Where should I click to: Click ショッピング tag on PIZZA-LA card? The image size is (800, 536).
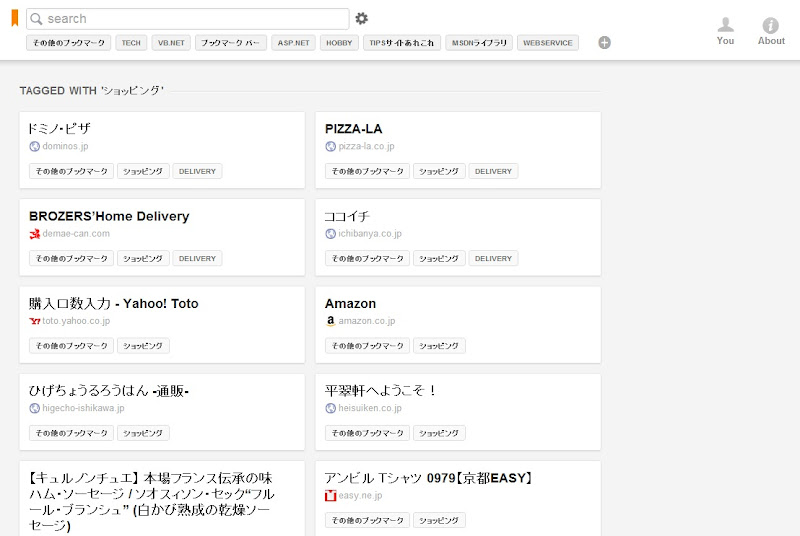coord(439,171)
